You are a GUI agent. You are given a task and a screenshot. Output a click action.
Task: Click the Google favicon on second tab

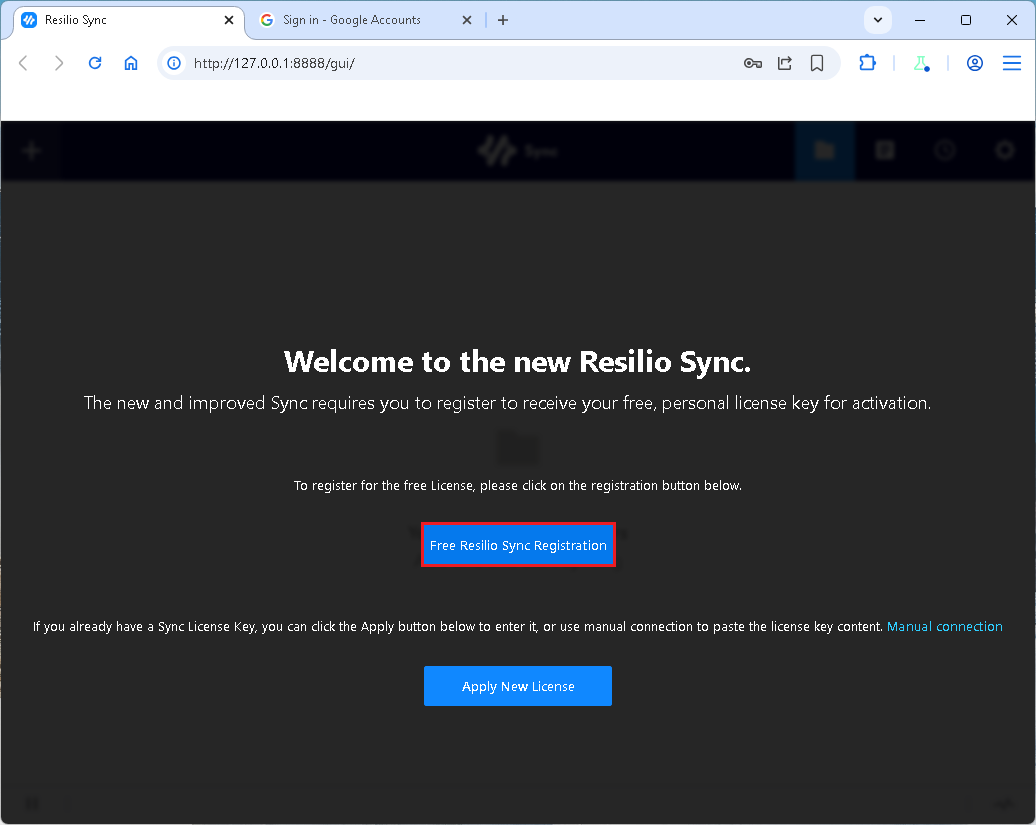(267, 20)
